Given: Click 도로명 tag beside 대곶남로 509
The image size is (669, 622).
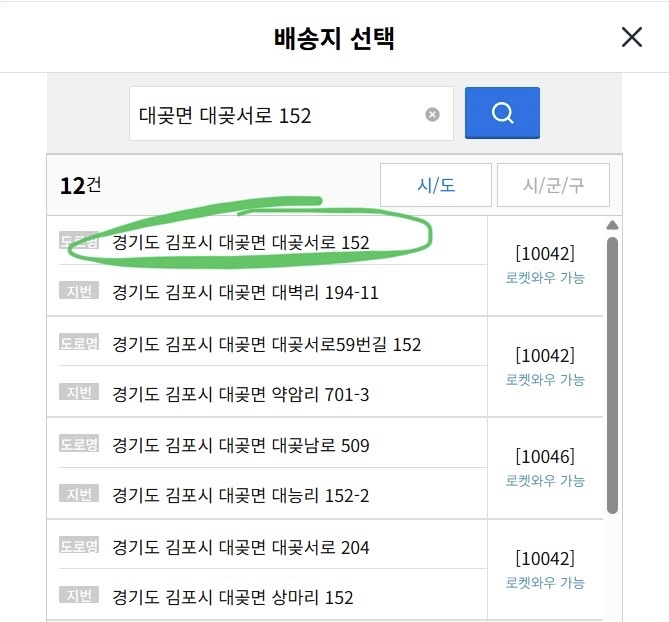Looking at the screenshot, I should tap(79, 445).
